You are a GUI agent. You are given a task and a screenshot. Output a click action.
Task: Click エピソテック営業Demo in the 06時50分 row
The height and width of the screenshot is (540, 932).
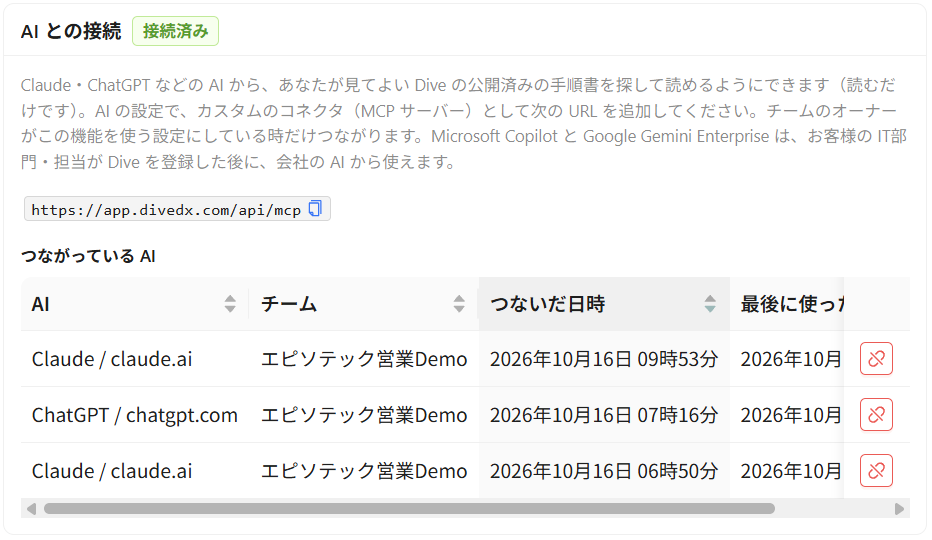pos(364,471)
